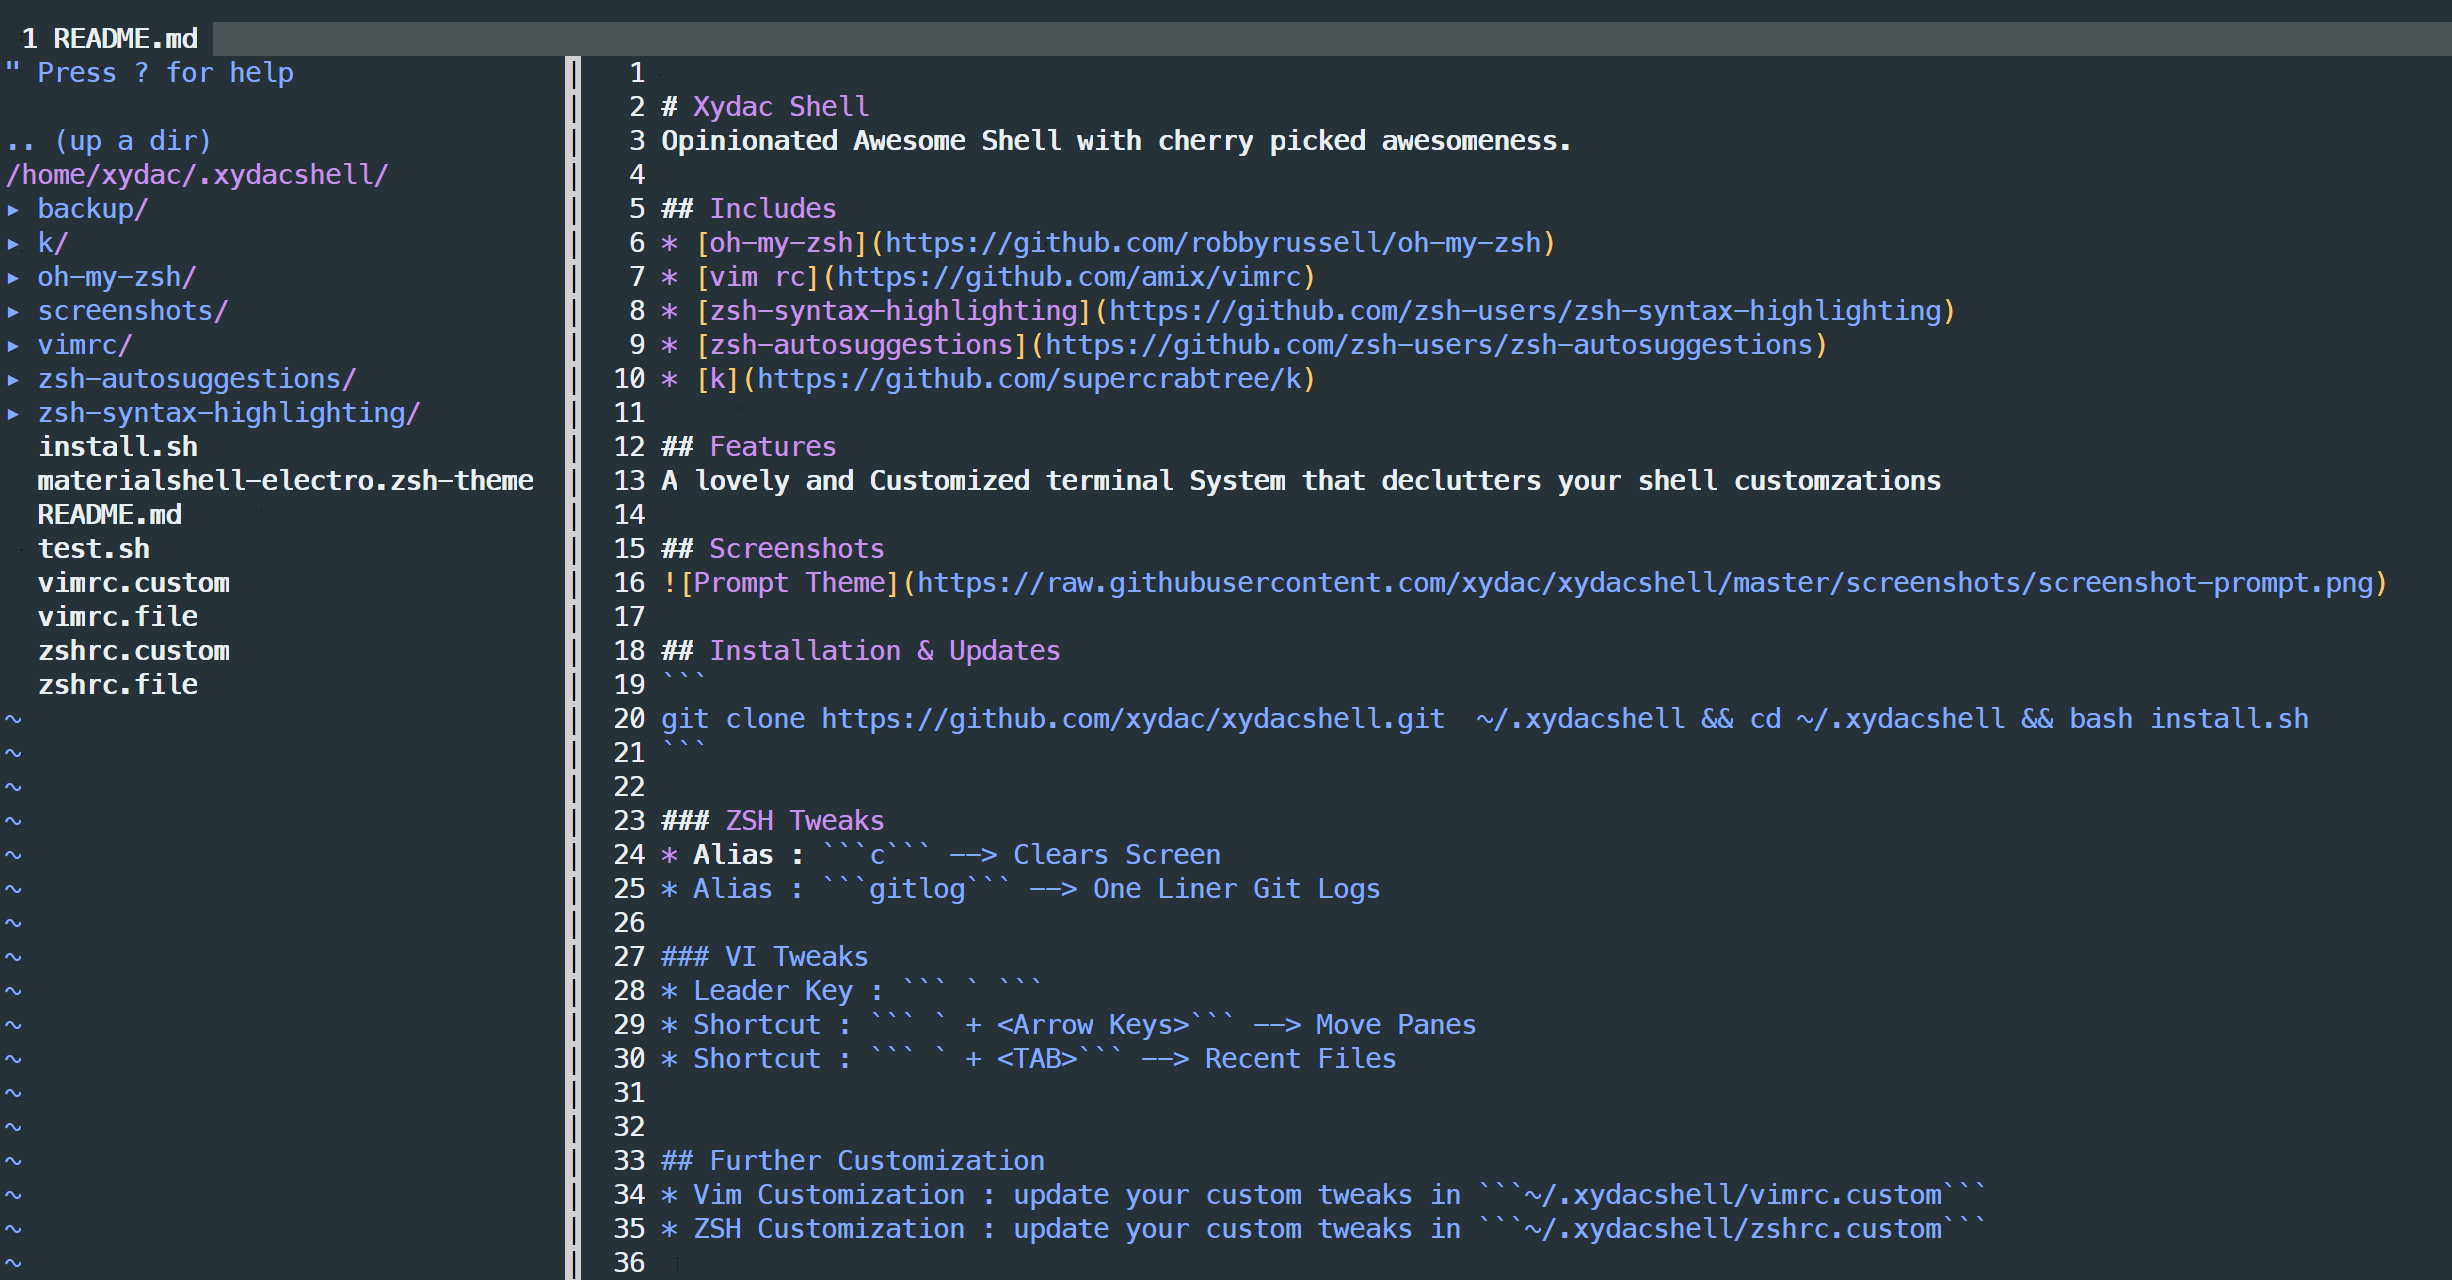Expand the oh-my-zsh/ folder arrow
2452x1280 pixels.
pos(13,278)
